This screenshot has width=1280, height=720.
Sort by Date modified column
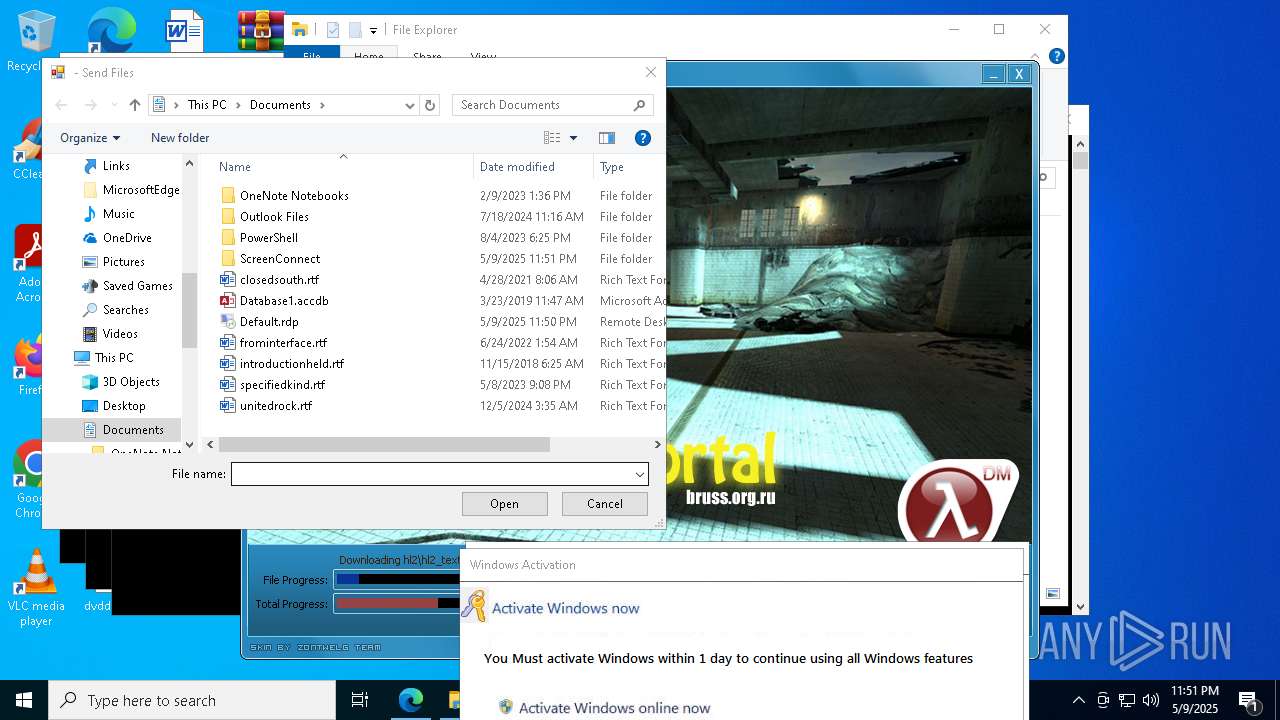point(517,167)
